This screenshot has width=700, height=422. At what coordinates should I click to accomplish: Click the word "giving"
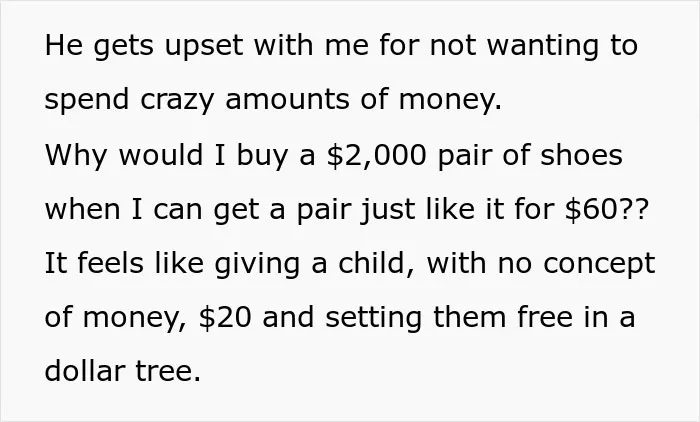tap(257, 264)
